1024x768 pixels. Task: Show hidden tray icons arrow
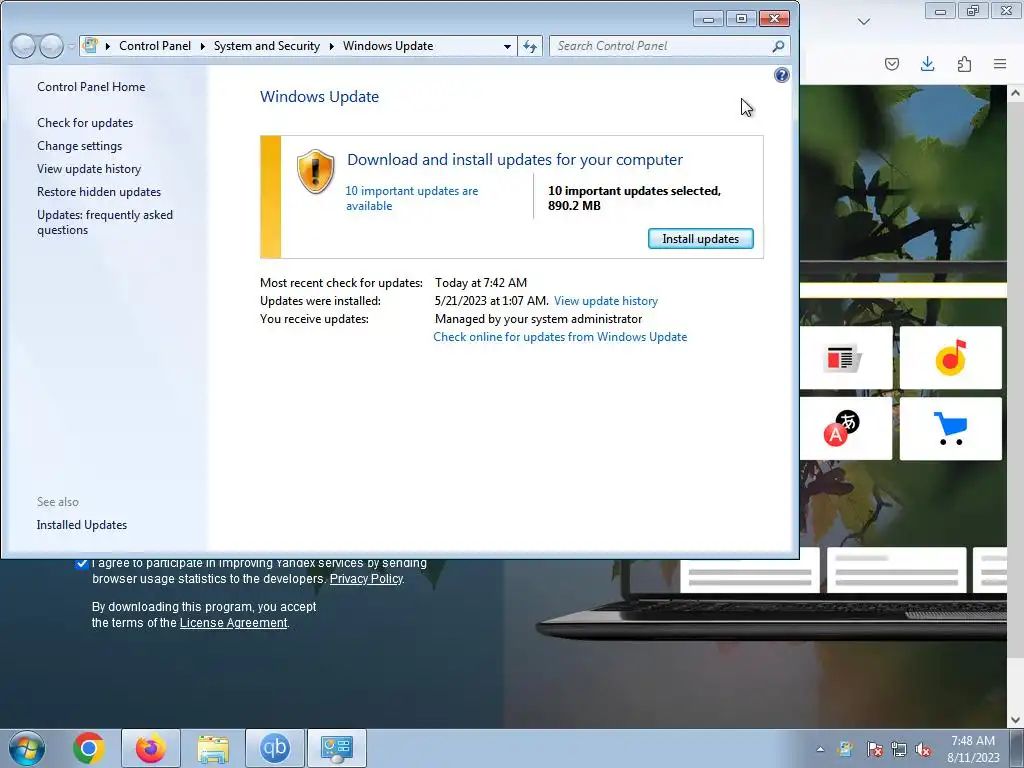(820, 749)
